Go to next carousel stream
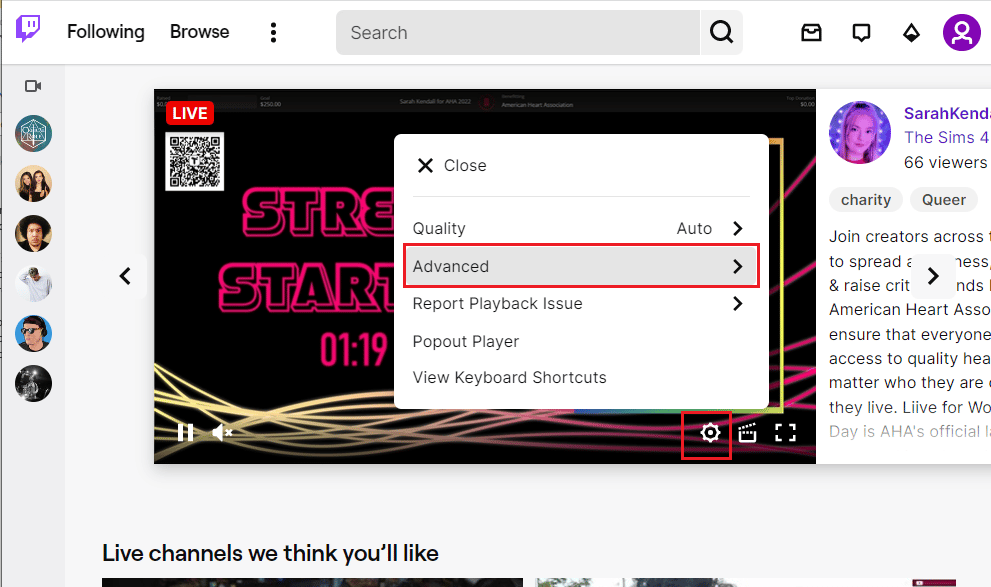 click(x=933, y=276)
